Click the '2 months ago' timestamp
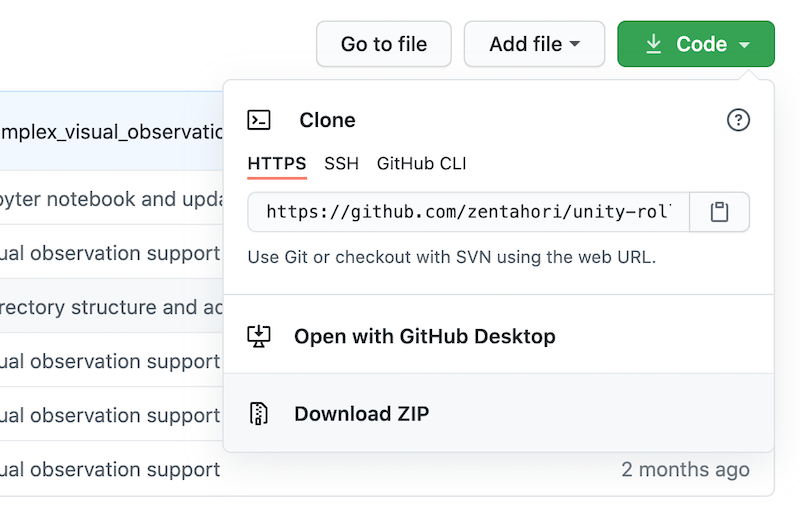The image size is (800, 513). [685, 469]
